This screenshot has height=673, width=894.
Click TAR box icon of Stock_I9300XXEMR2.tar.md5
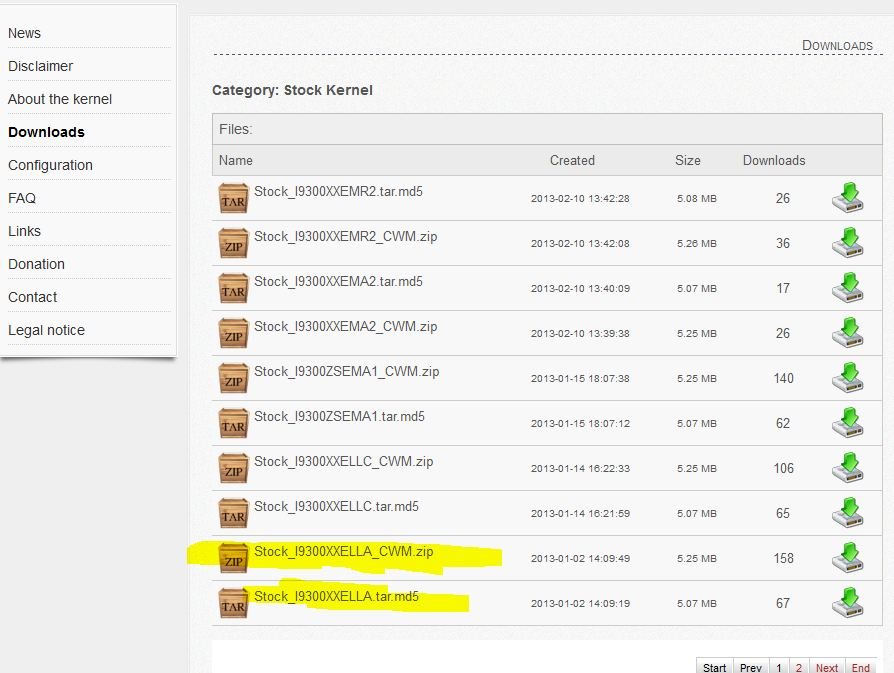(234, 198)
